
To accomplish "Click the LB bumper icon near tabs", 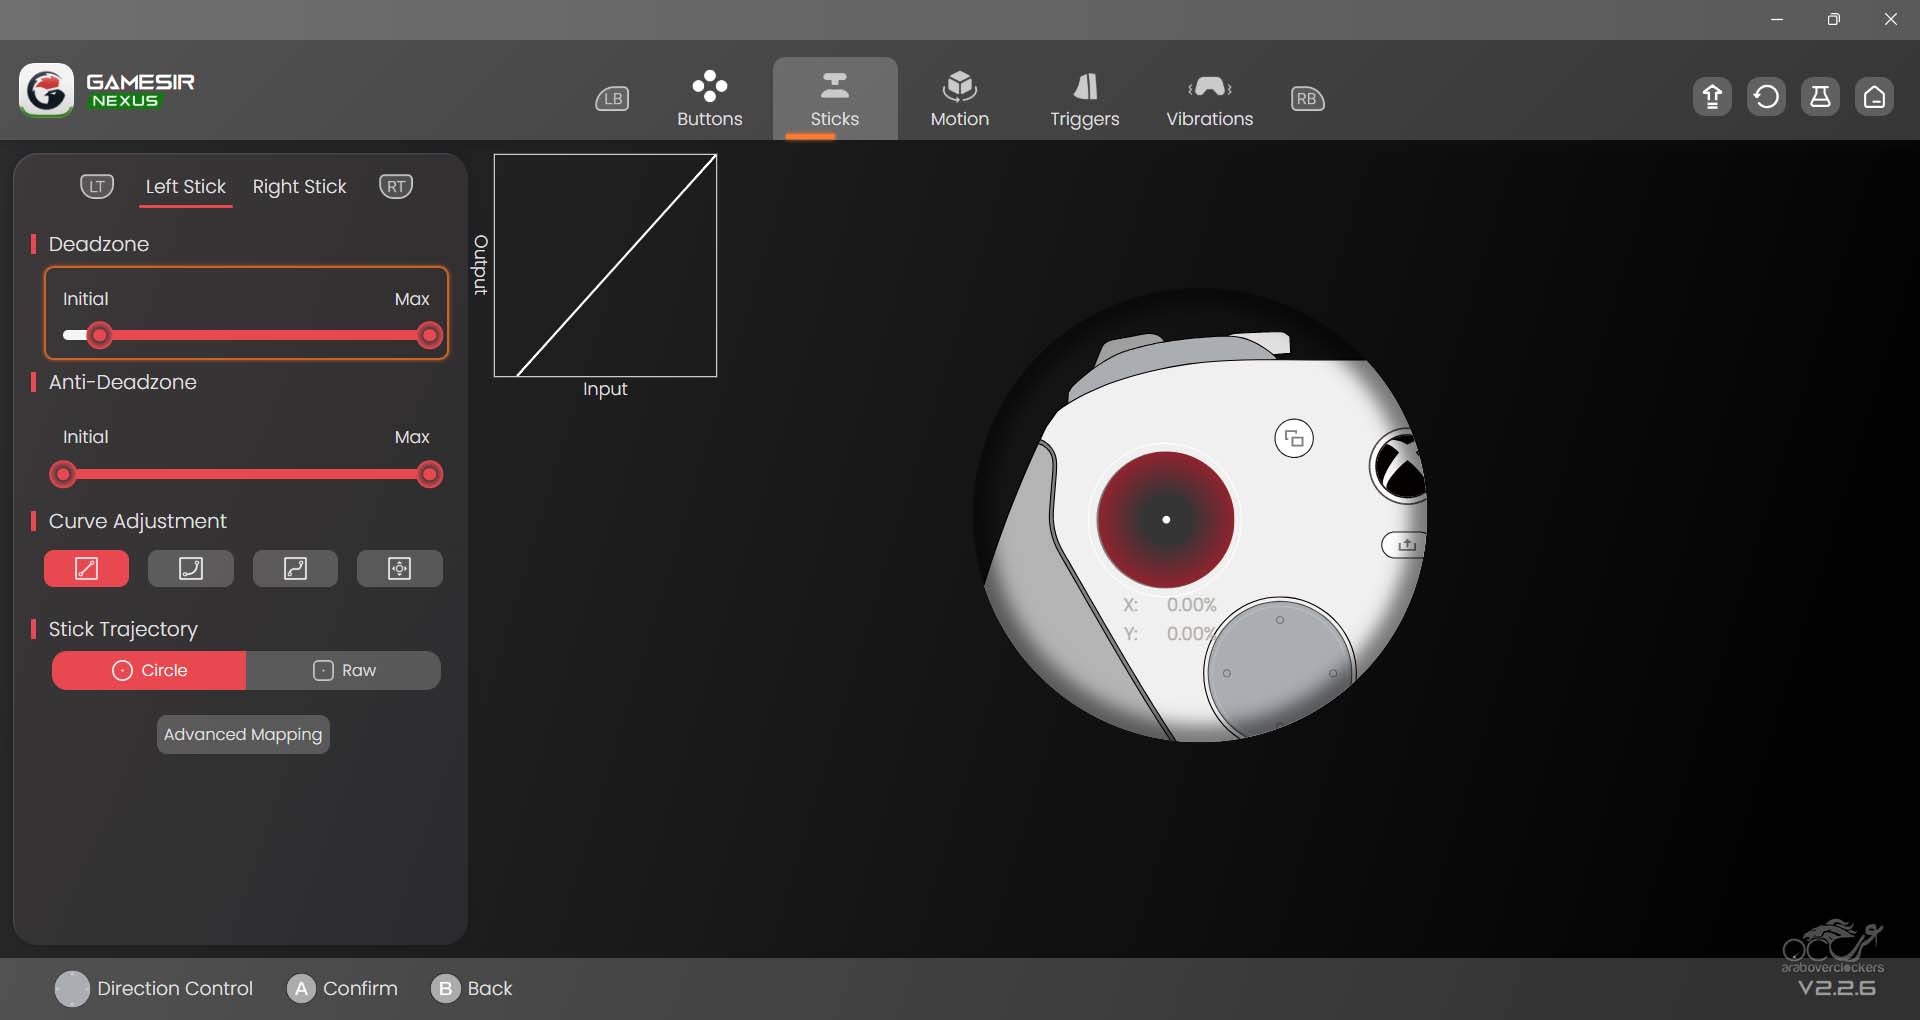I will coord(612,99).
